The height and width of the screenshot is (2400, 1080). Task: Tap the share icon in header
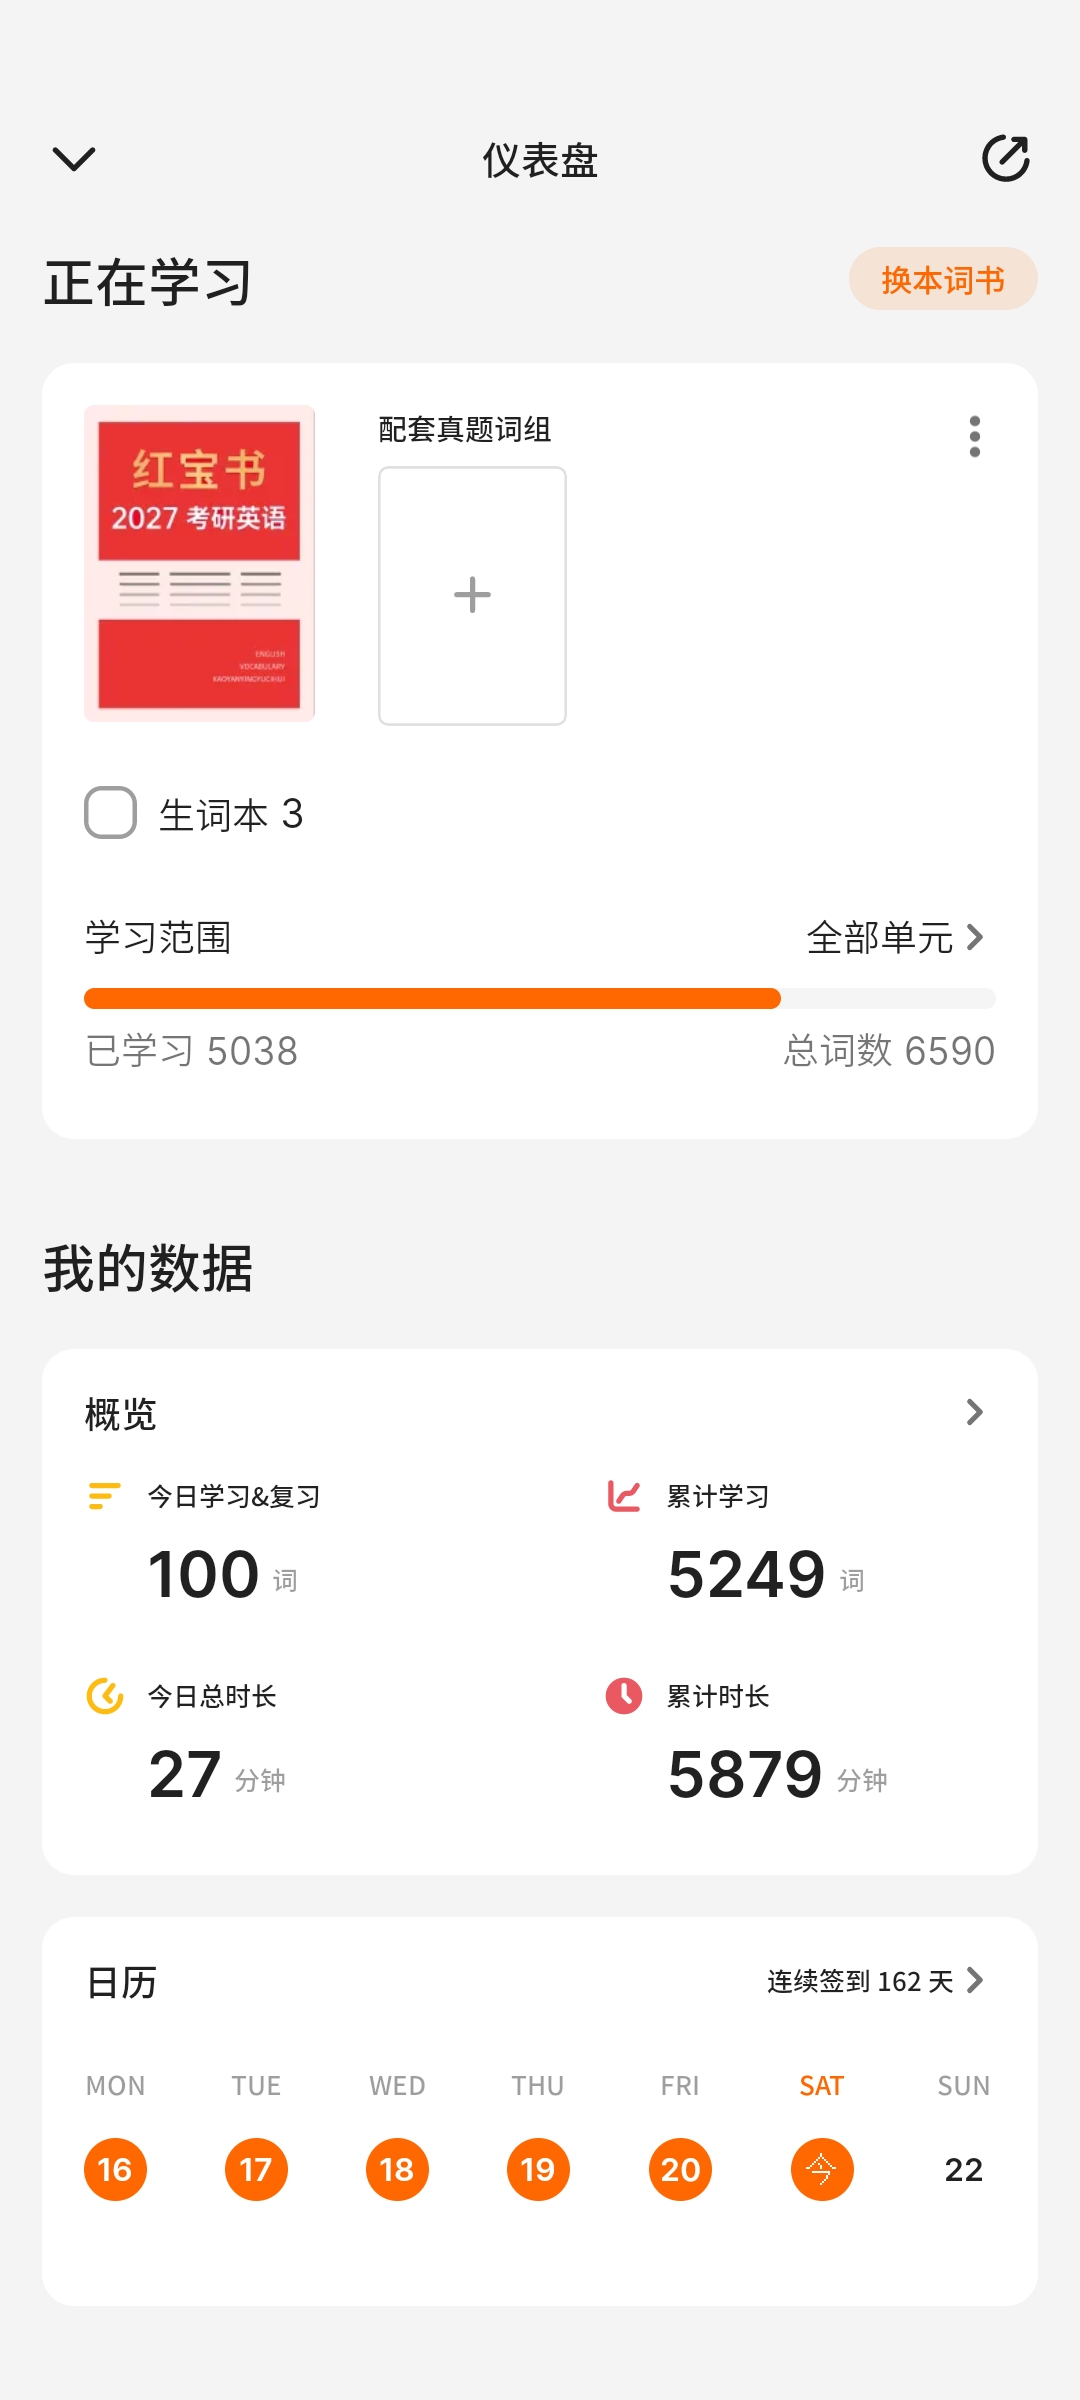(1005, 158)
